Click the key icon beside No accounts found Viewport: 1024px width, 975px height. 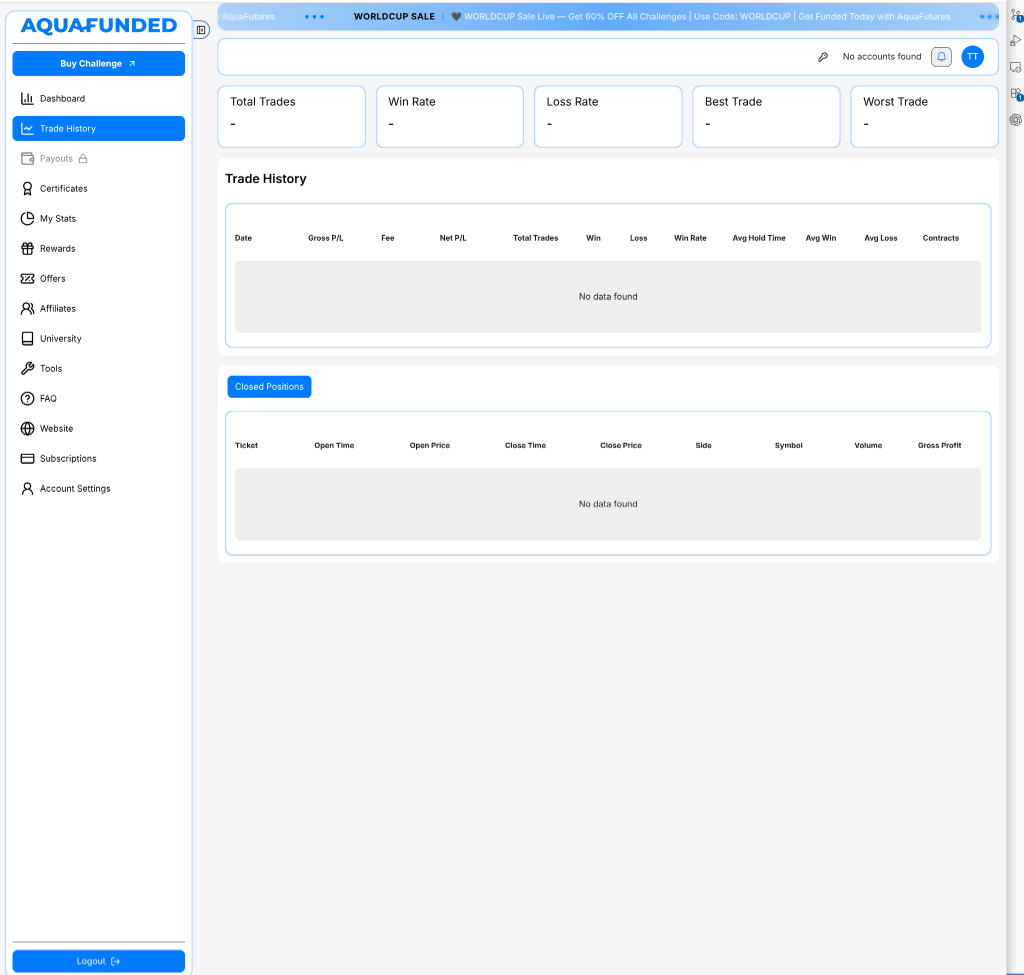[823, 57]
